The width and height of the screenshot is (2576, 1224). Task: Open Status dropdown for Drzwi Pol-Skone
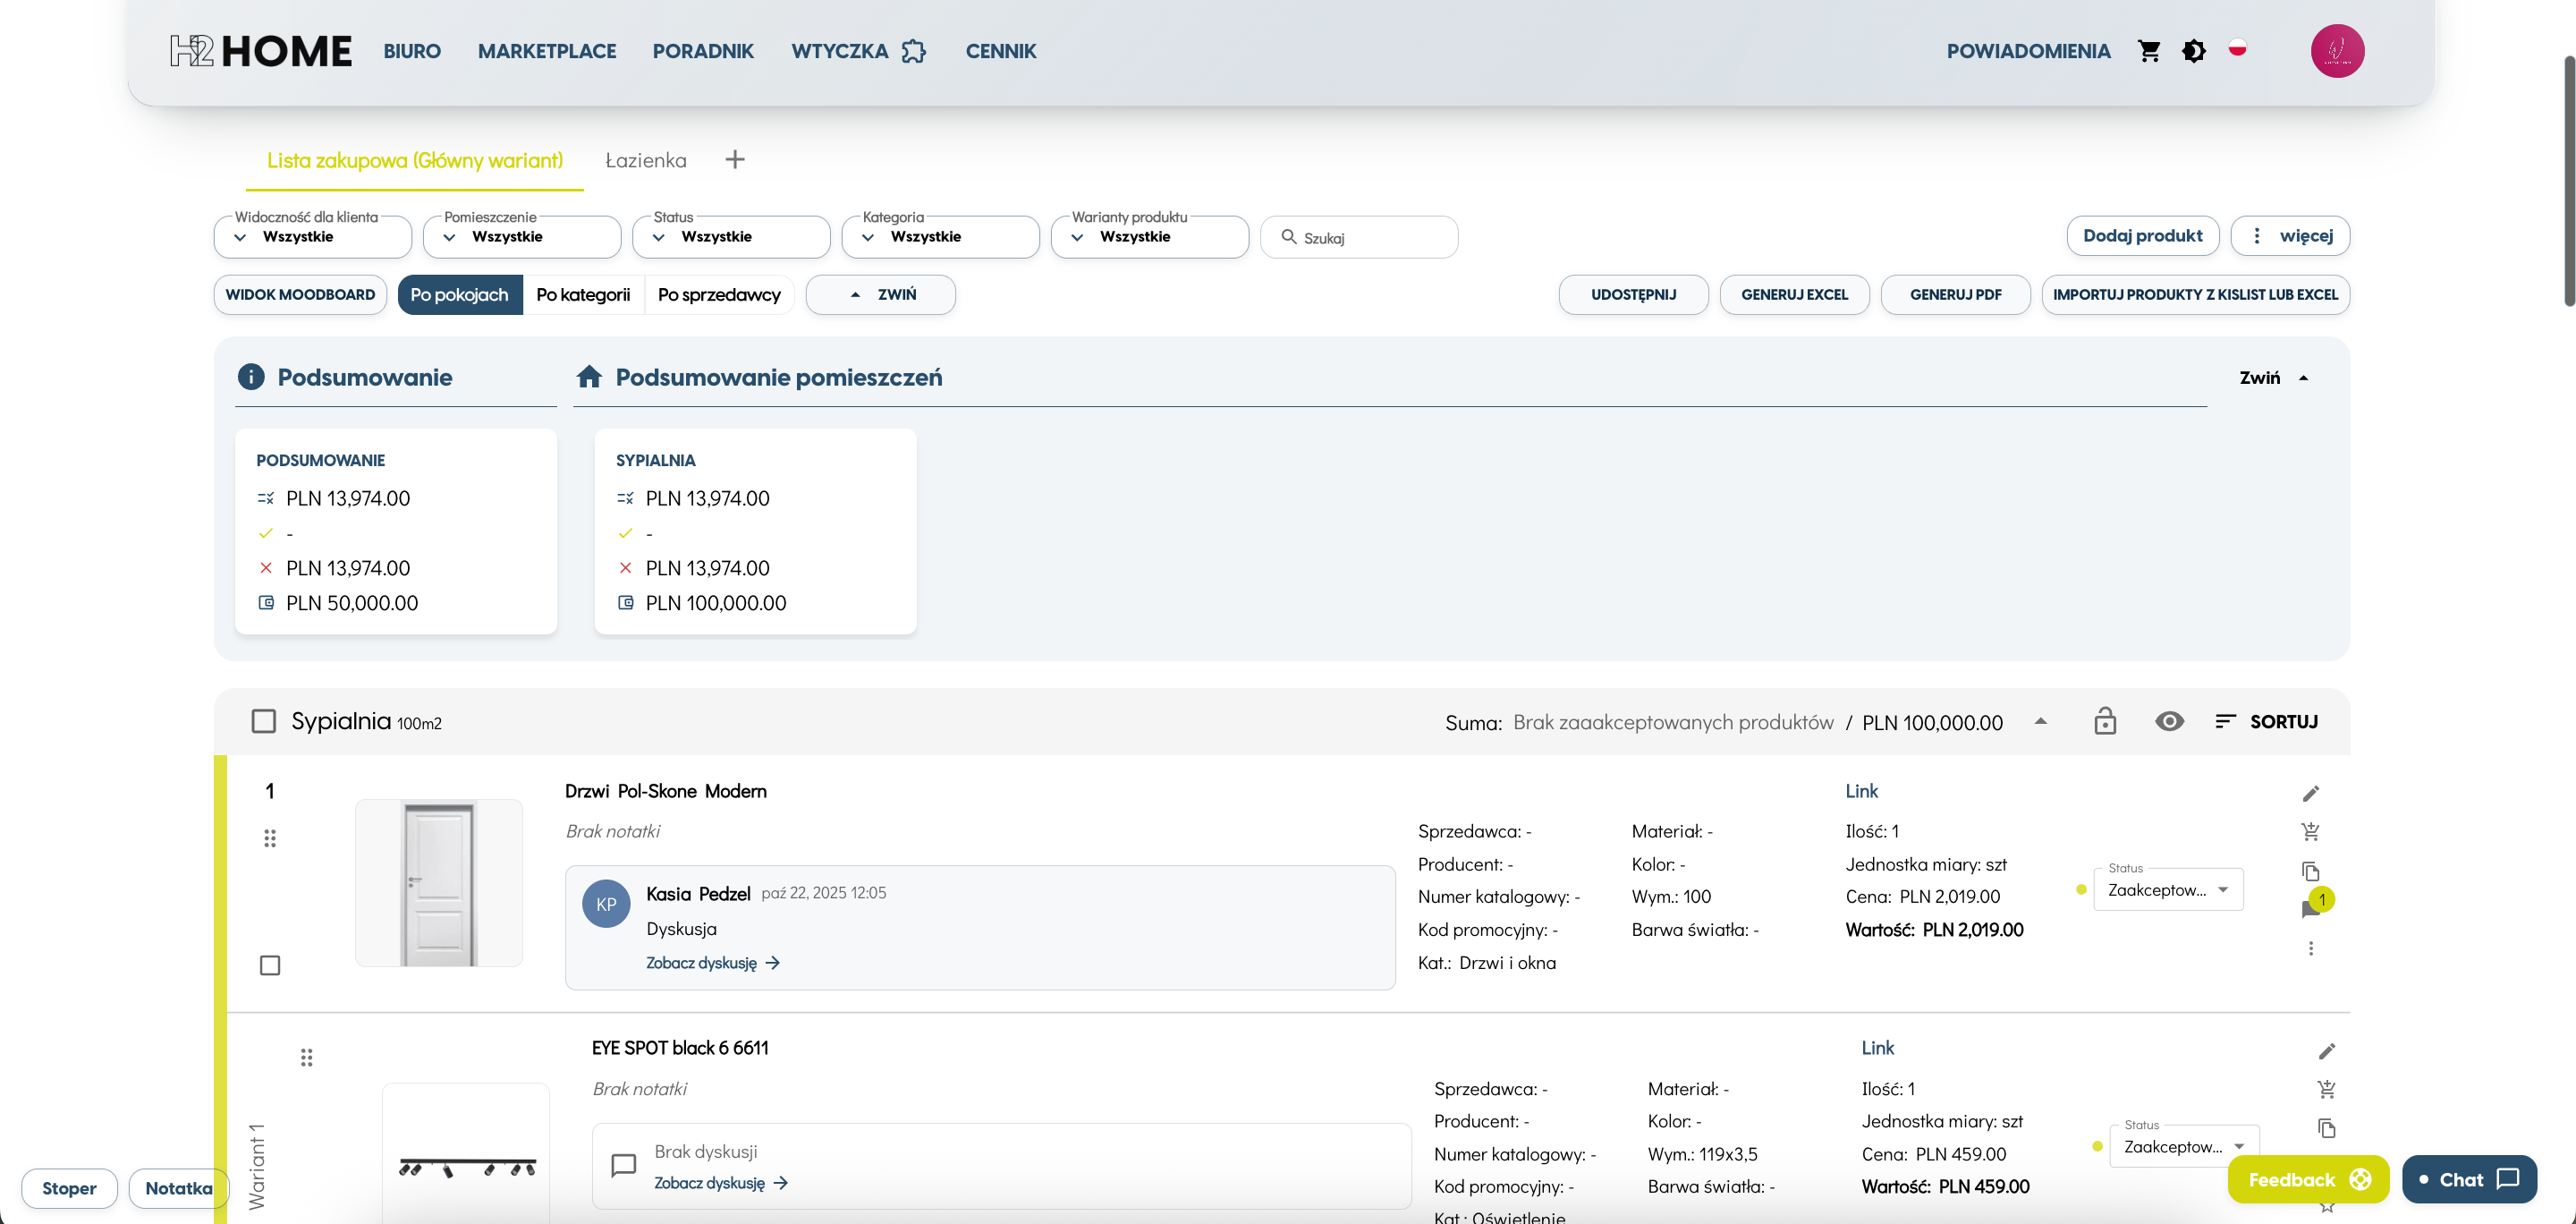coord(2168,889)
